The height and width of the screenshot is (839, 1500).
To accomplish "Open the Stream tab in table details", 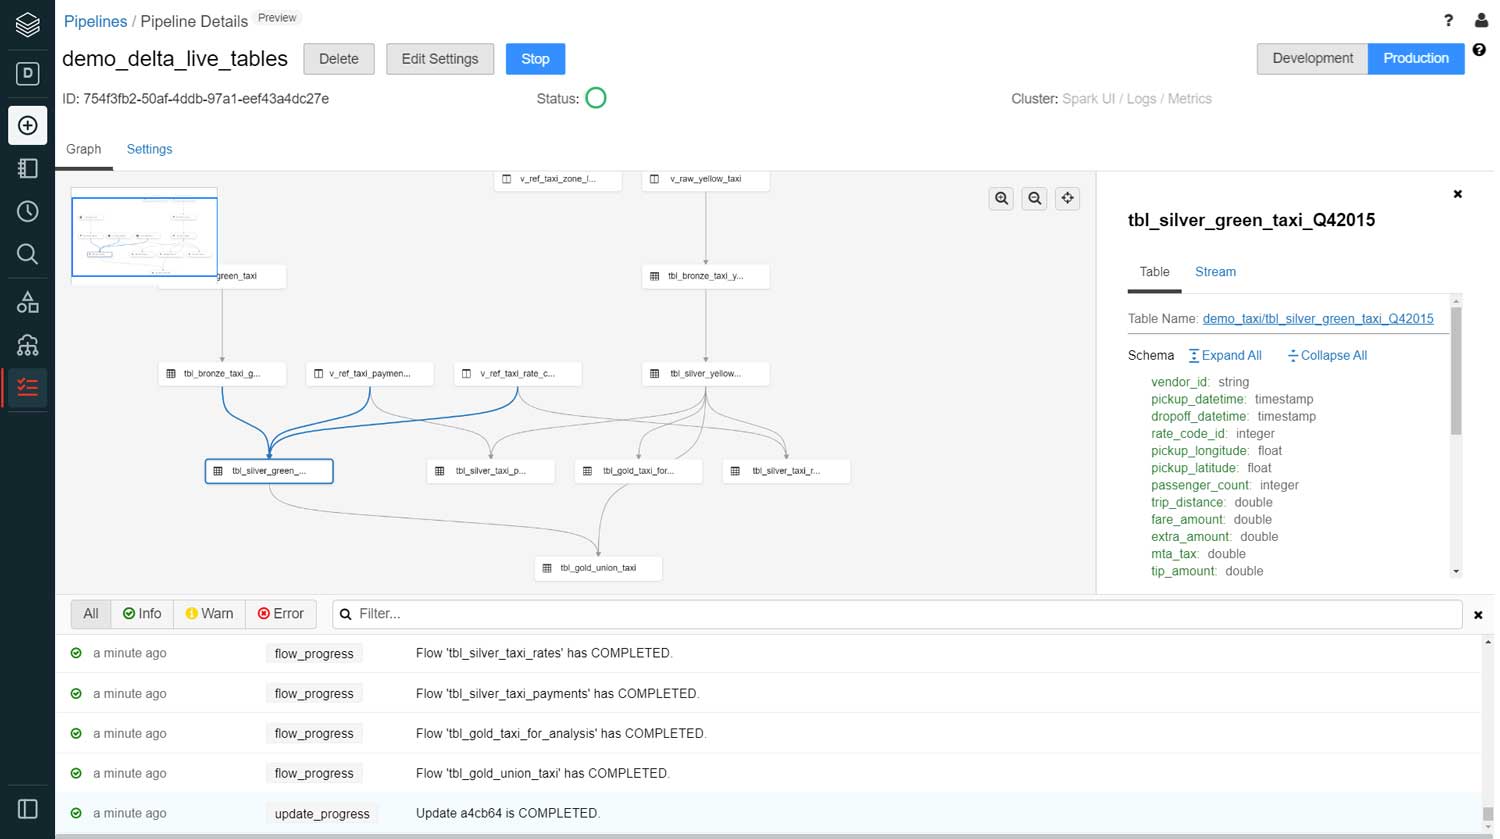I will click(1215, 271).
